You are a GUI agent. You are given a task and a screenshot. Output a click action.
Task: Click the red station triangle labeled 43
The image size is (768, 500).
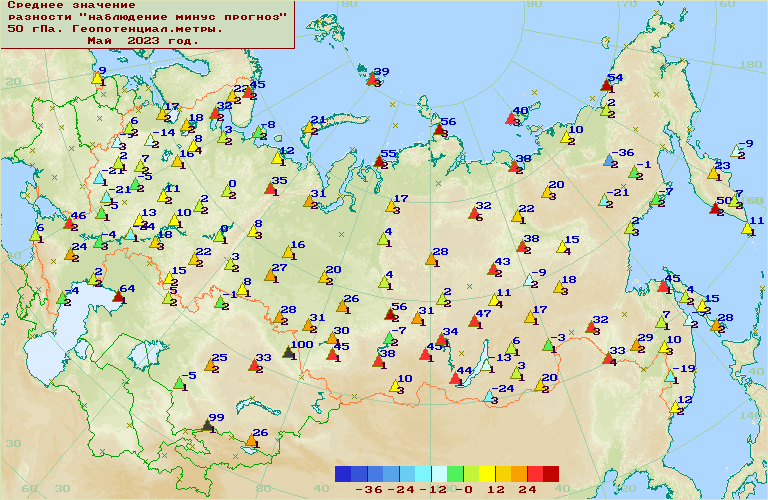pyautogui.click(x=494, y=268)
